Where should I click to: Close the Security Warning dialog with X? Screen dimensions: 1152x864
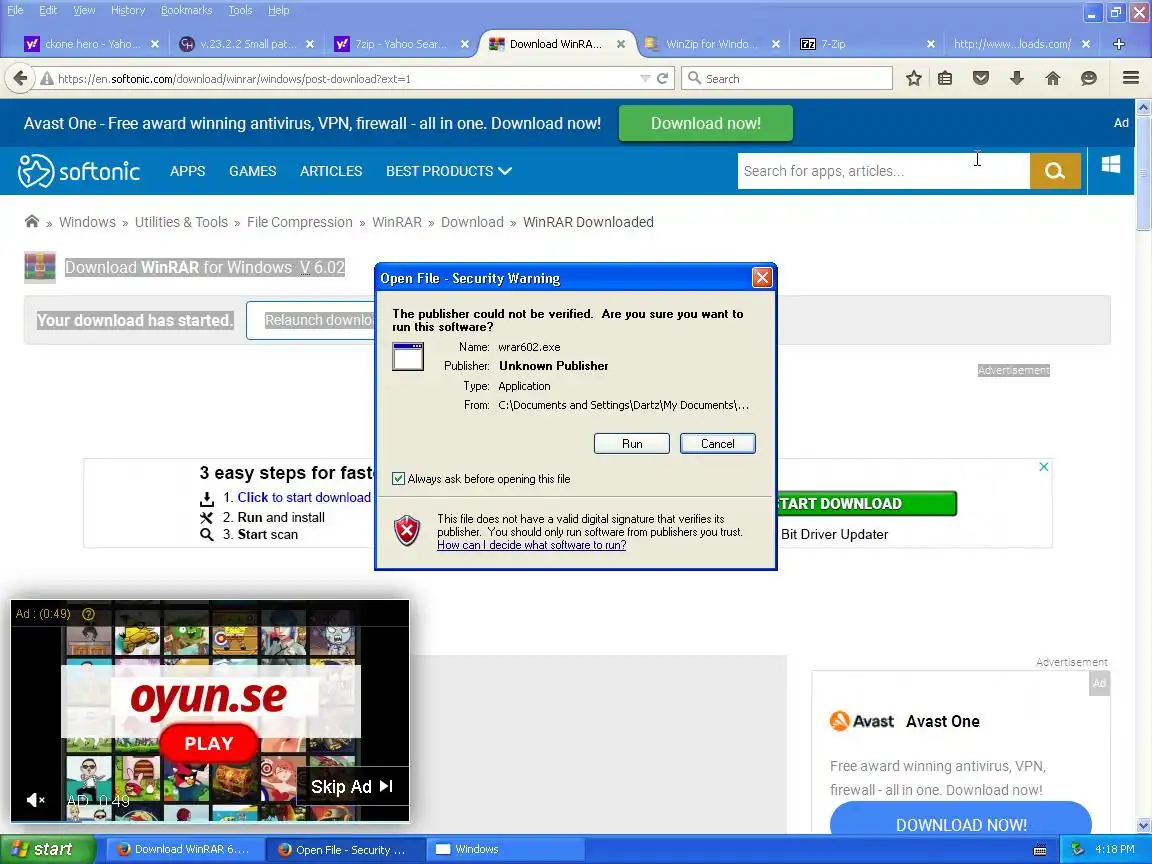click(x=762, y=278)
